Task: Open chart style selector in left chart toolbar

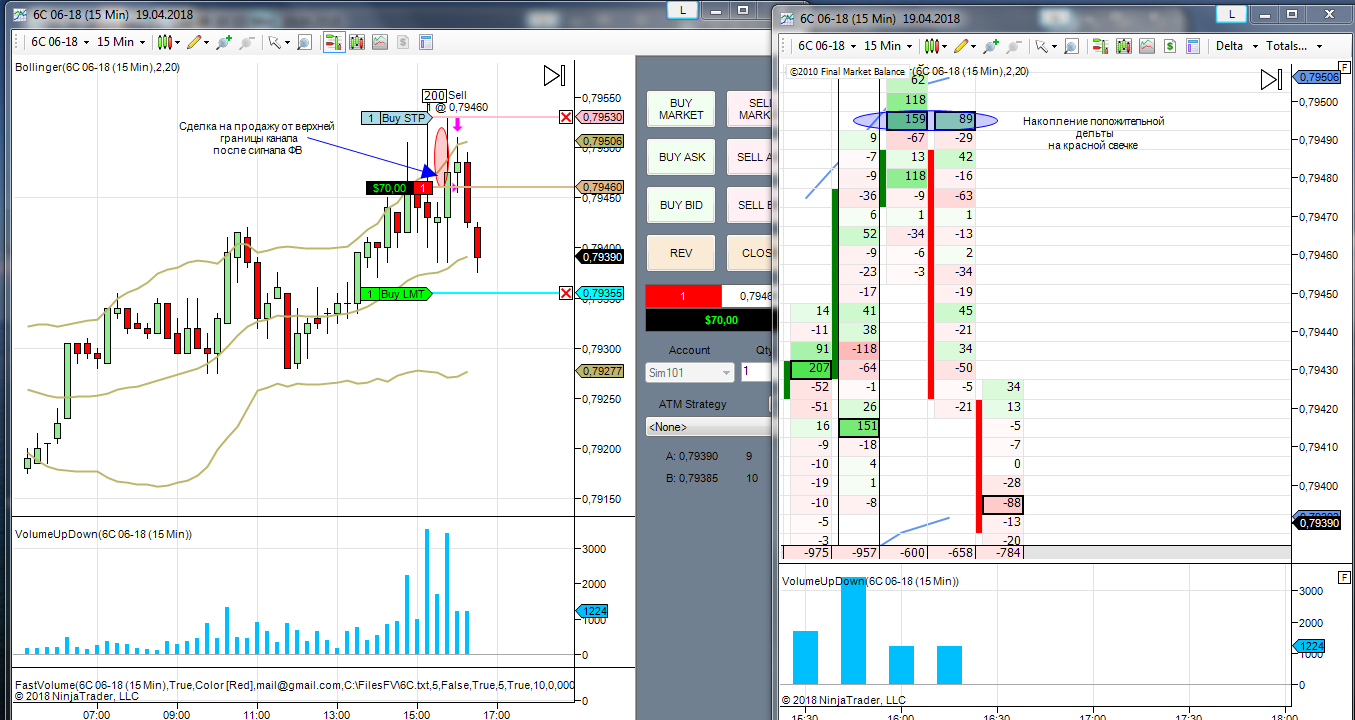Action: [x=169, y=42]
